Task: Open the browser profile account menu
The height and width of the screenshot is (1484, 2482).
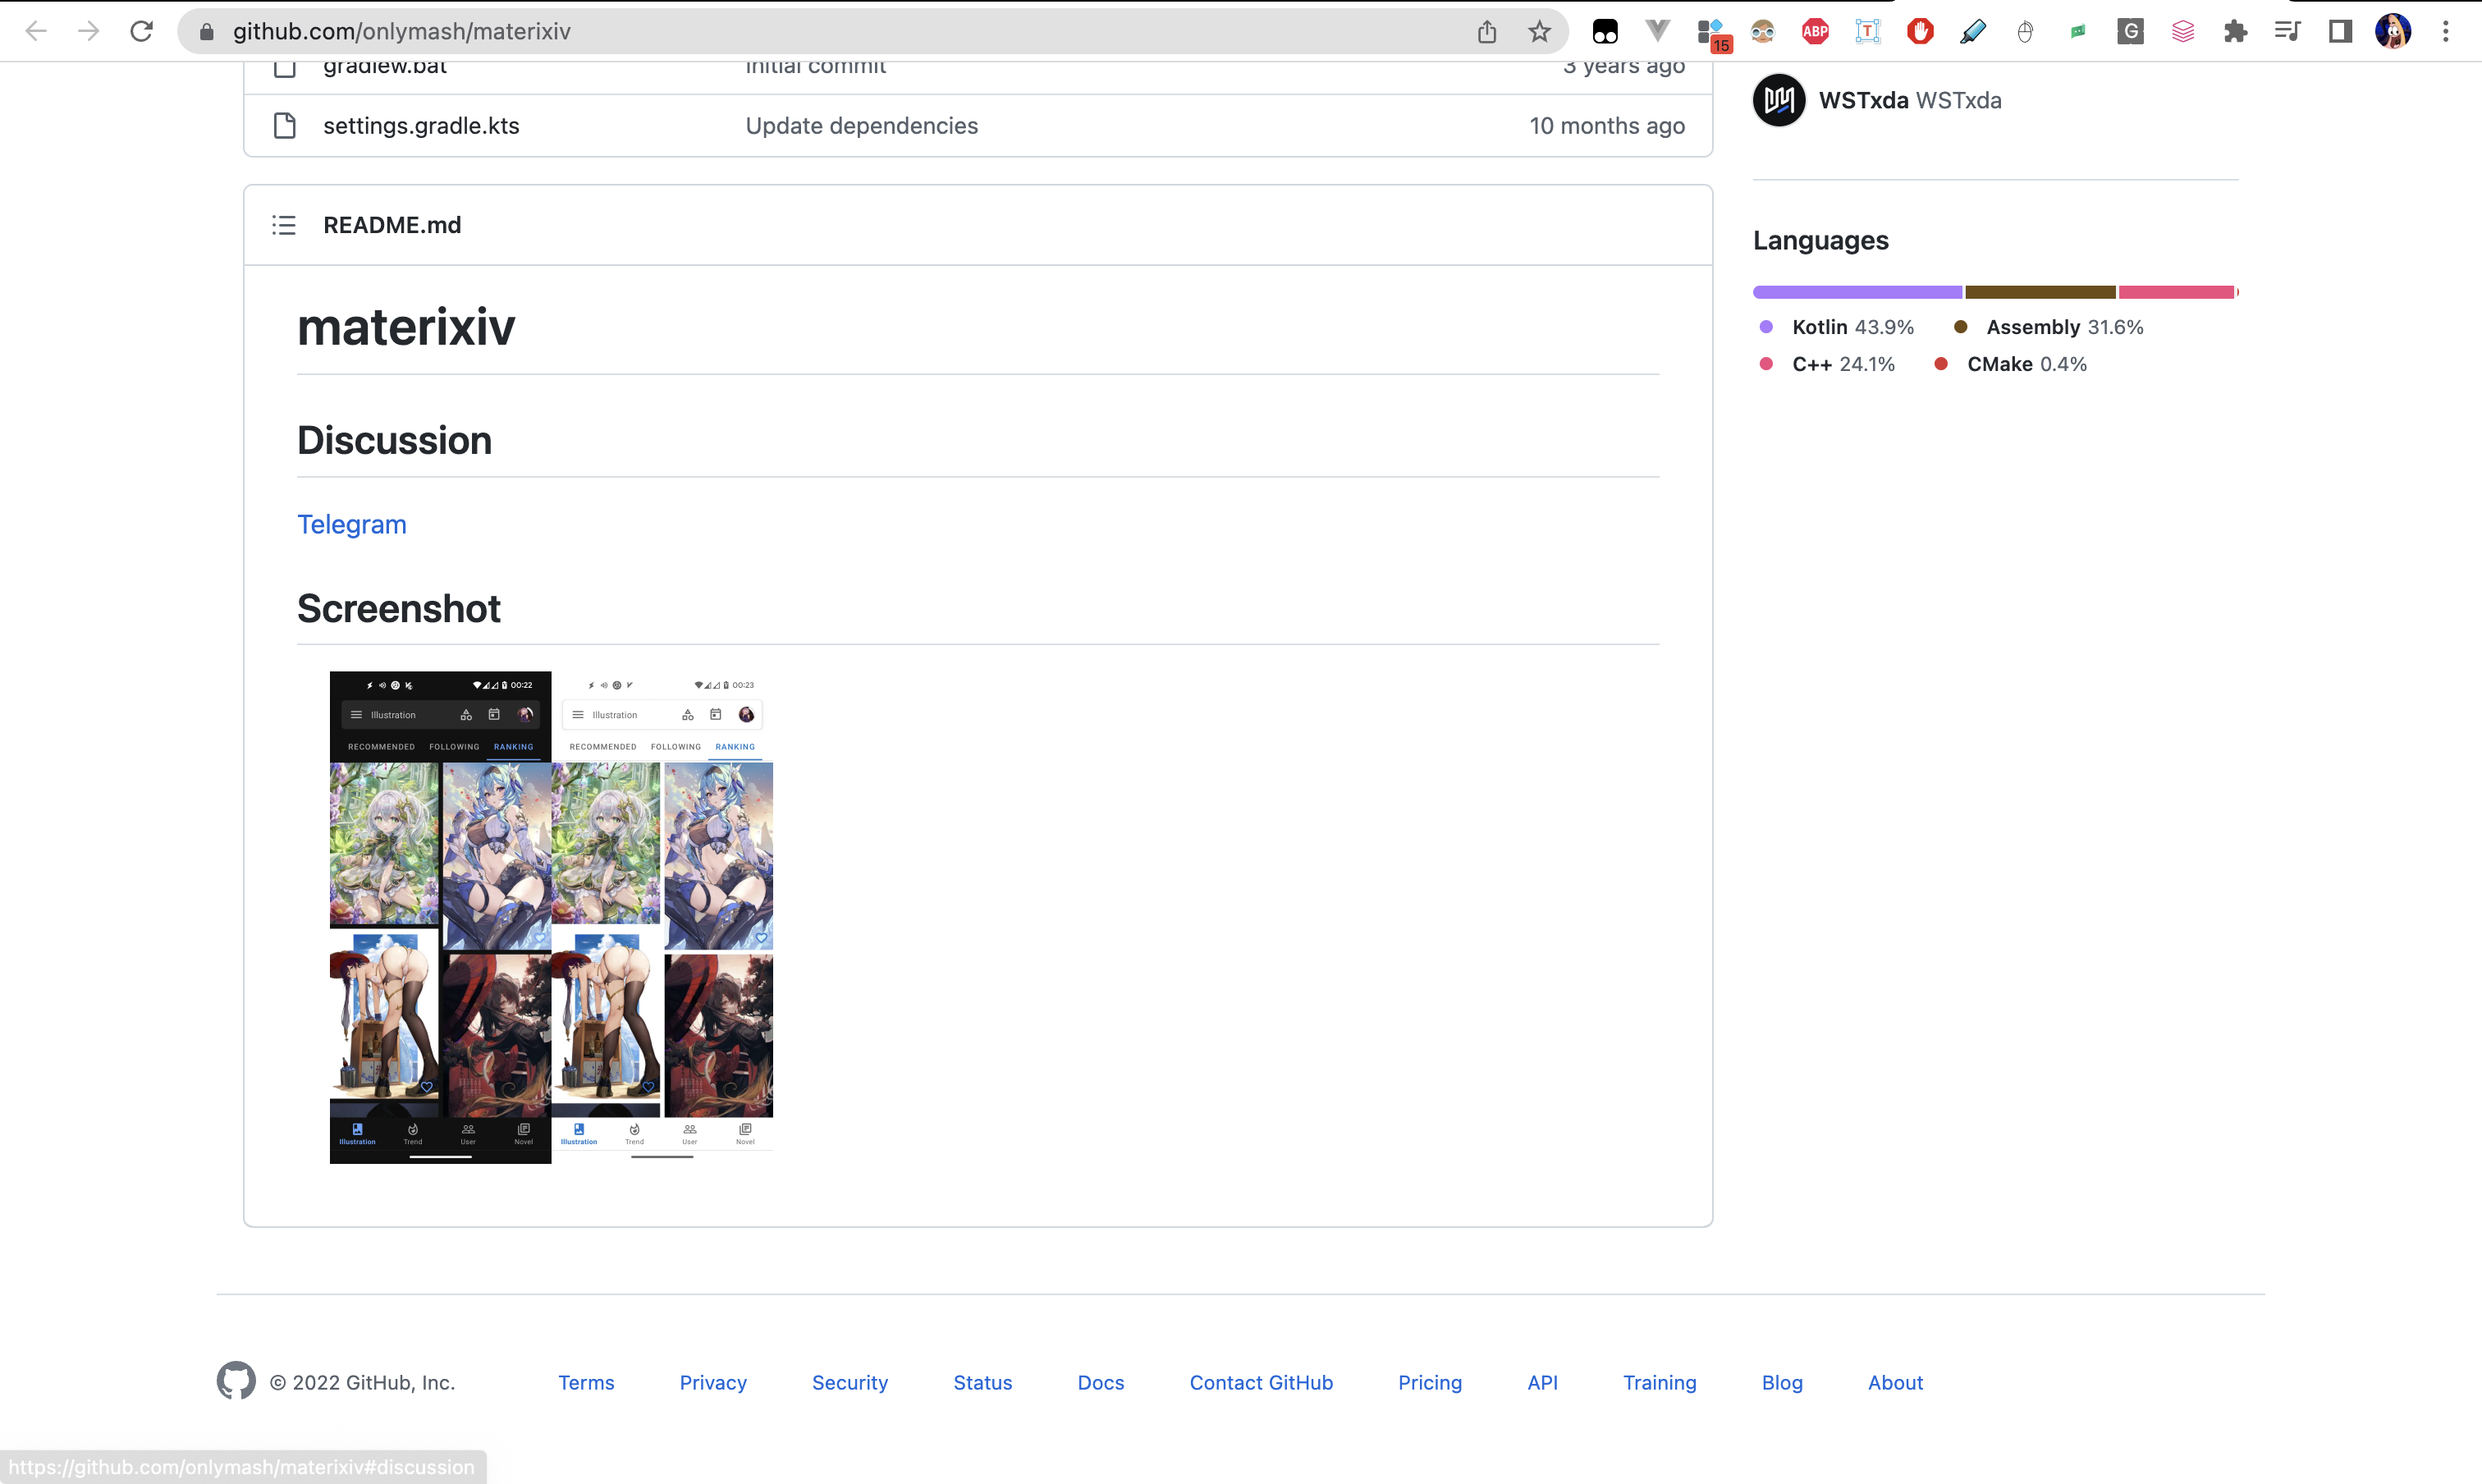Action: (2394, 31)
